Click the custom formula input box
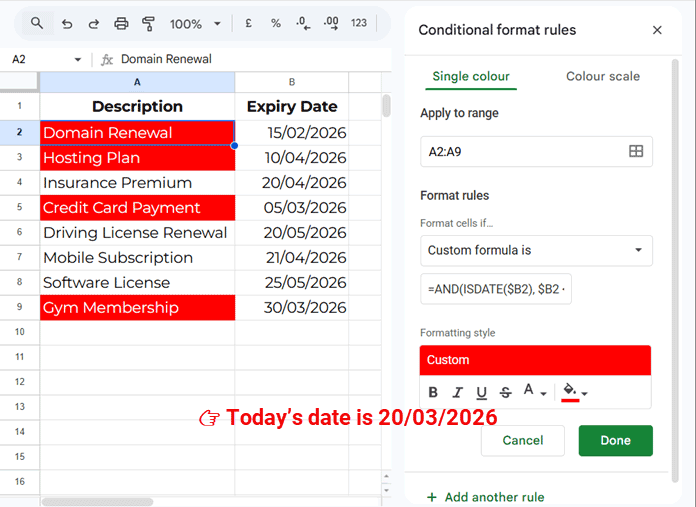The height and width of the screenshot is (507, 696). [496, 289]
